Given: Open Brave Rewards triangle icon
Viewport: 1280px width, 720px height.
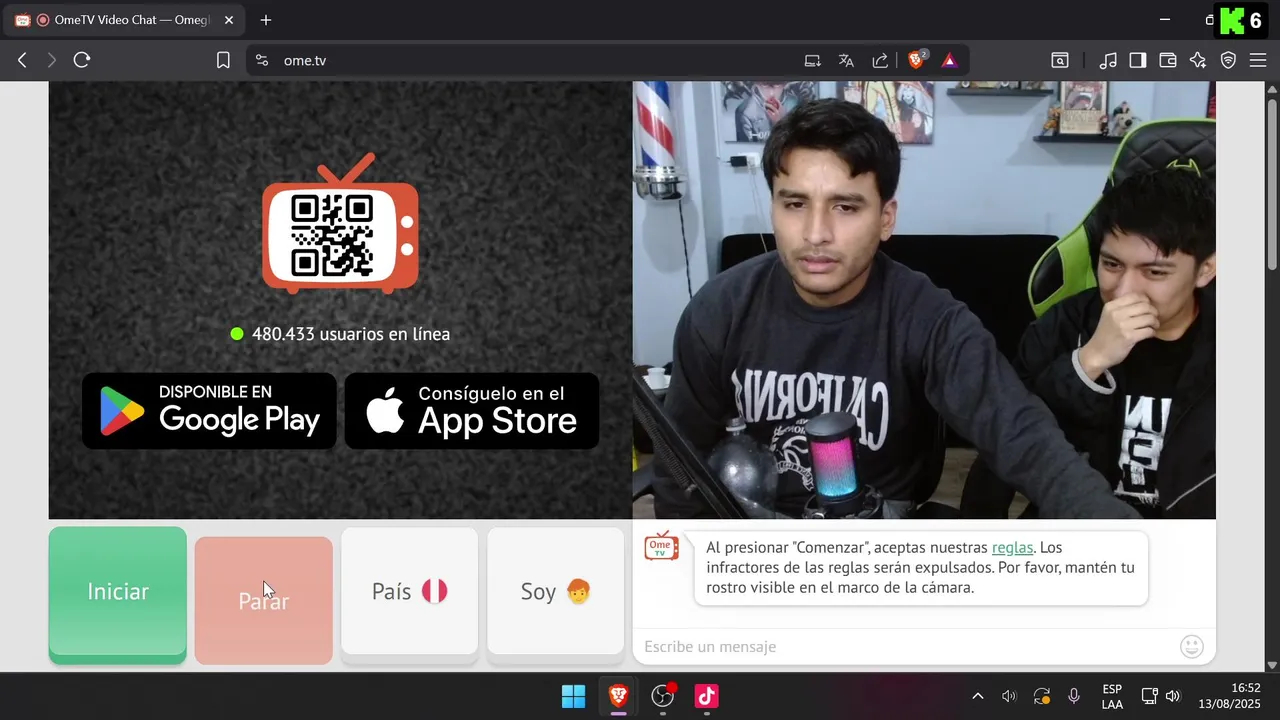Looking at the screenshot, I should point(949,60).
